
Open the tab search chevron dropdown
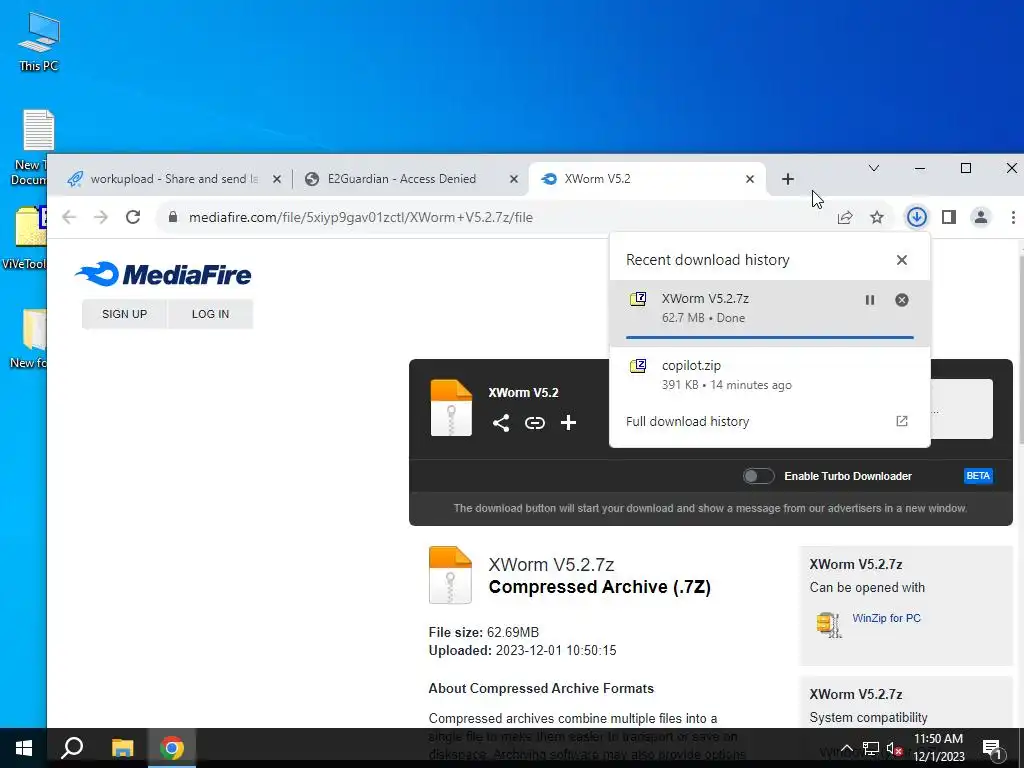pyautogui.click(x=874, y=168)
